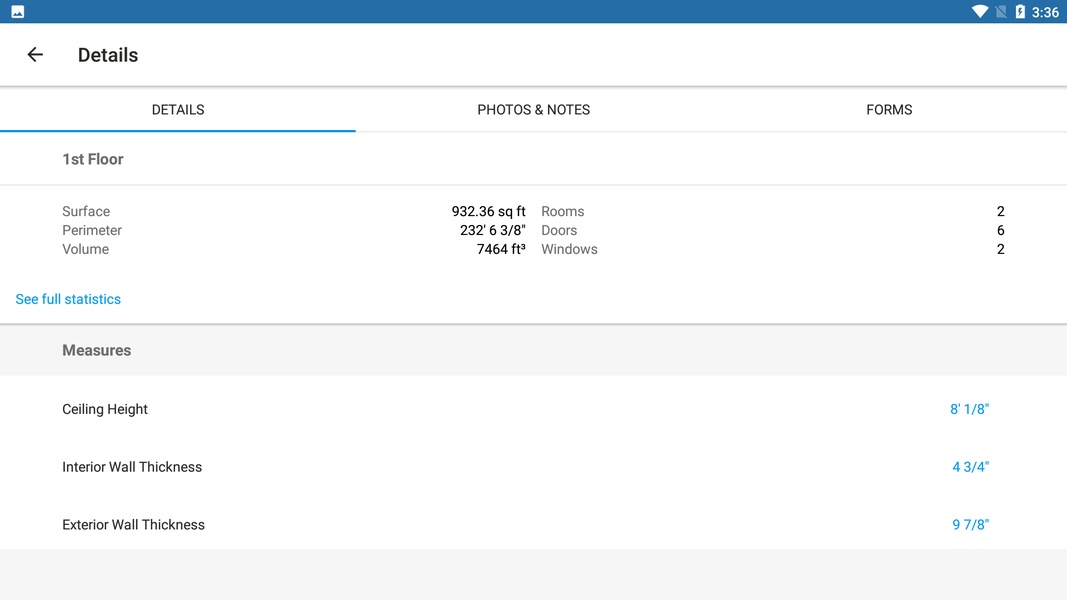The width and height of the screenshot is (1067, 600).
Task: Tap the battery charging icon
Action: point(1019,12)
